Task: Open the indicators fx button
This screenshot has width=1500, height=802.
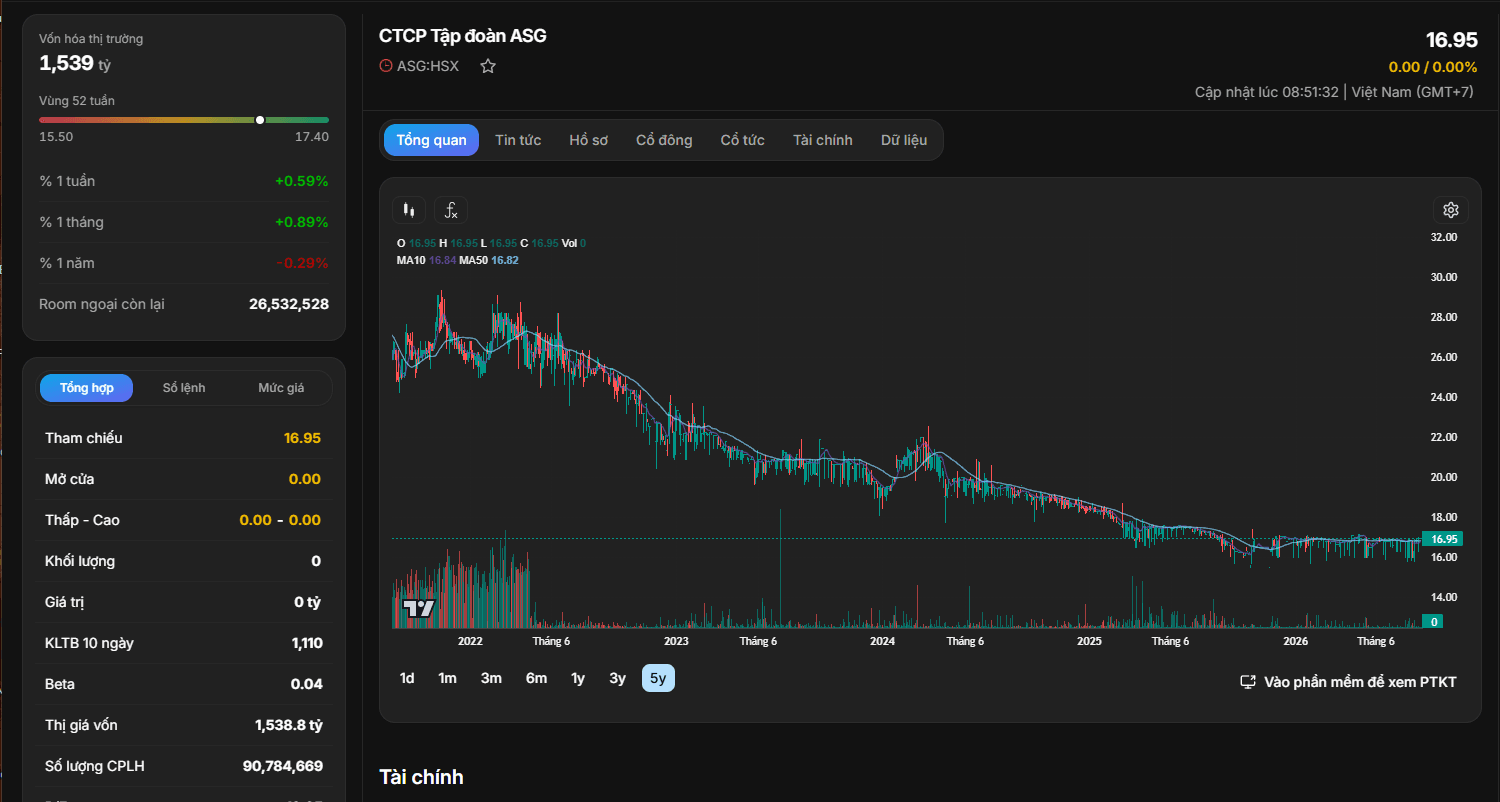Action: pyautogui.click(x=451, y=210)
